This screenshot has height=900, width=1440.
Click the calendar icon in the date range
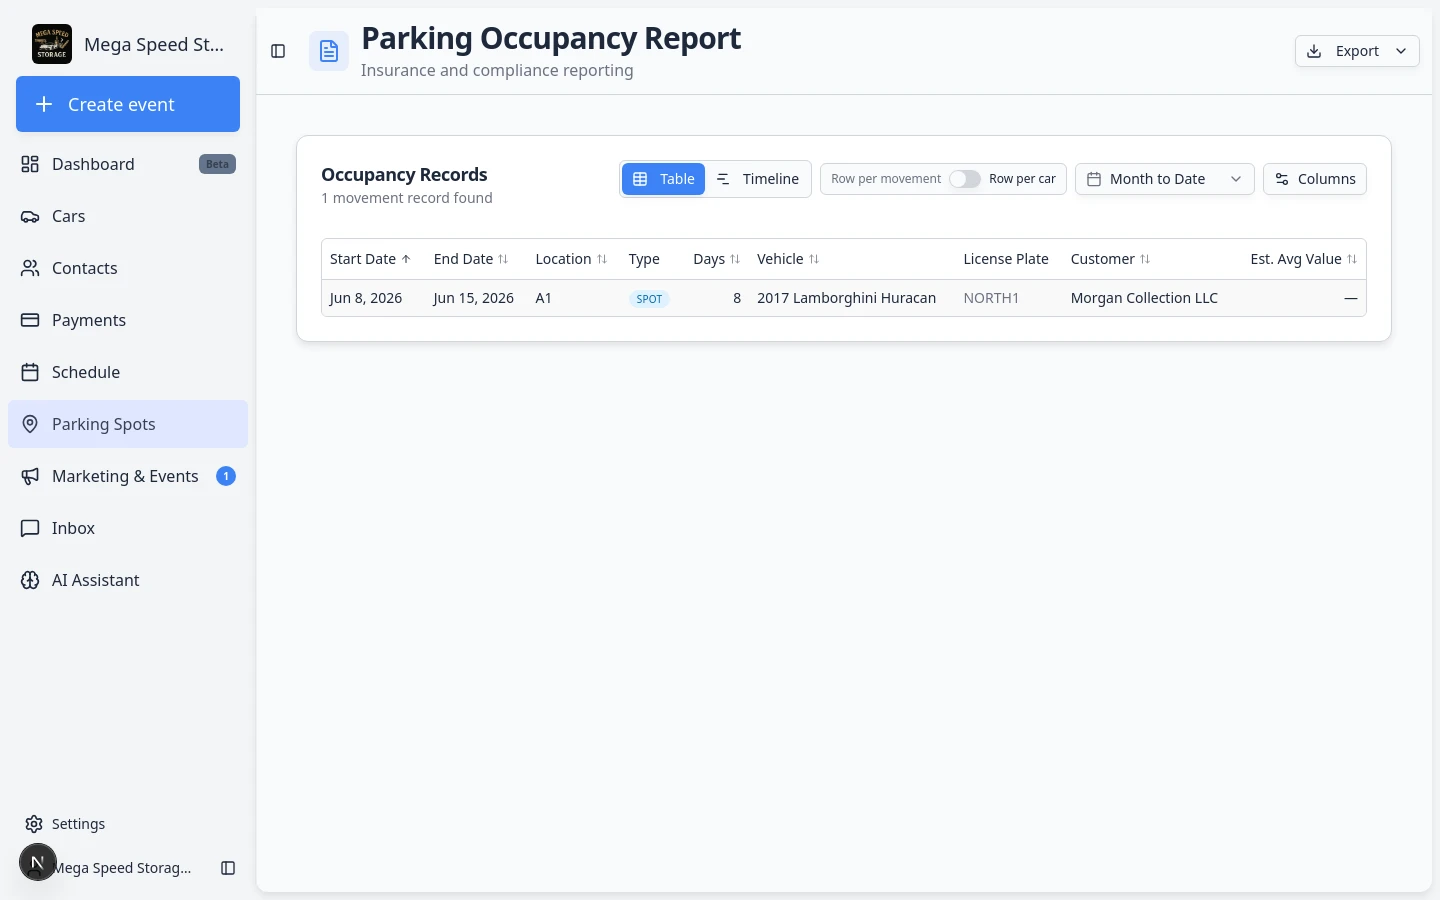[x=1094, y=179]
